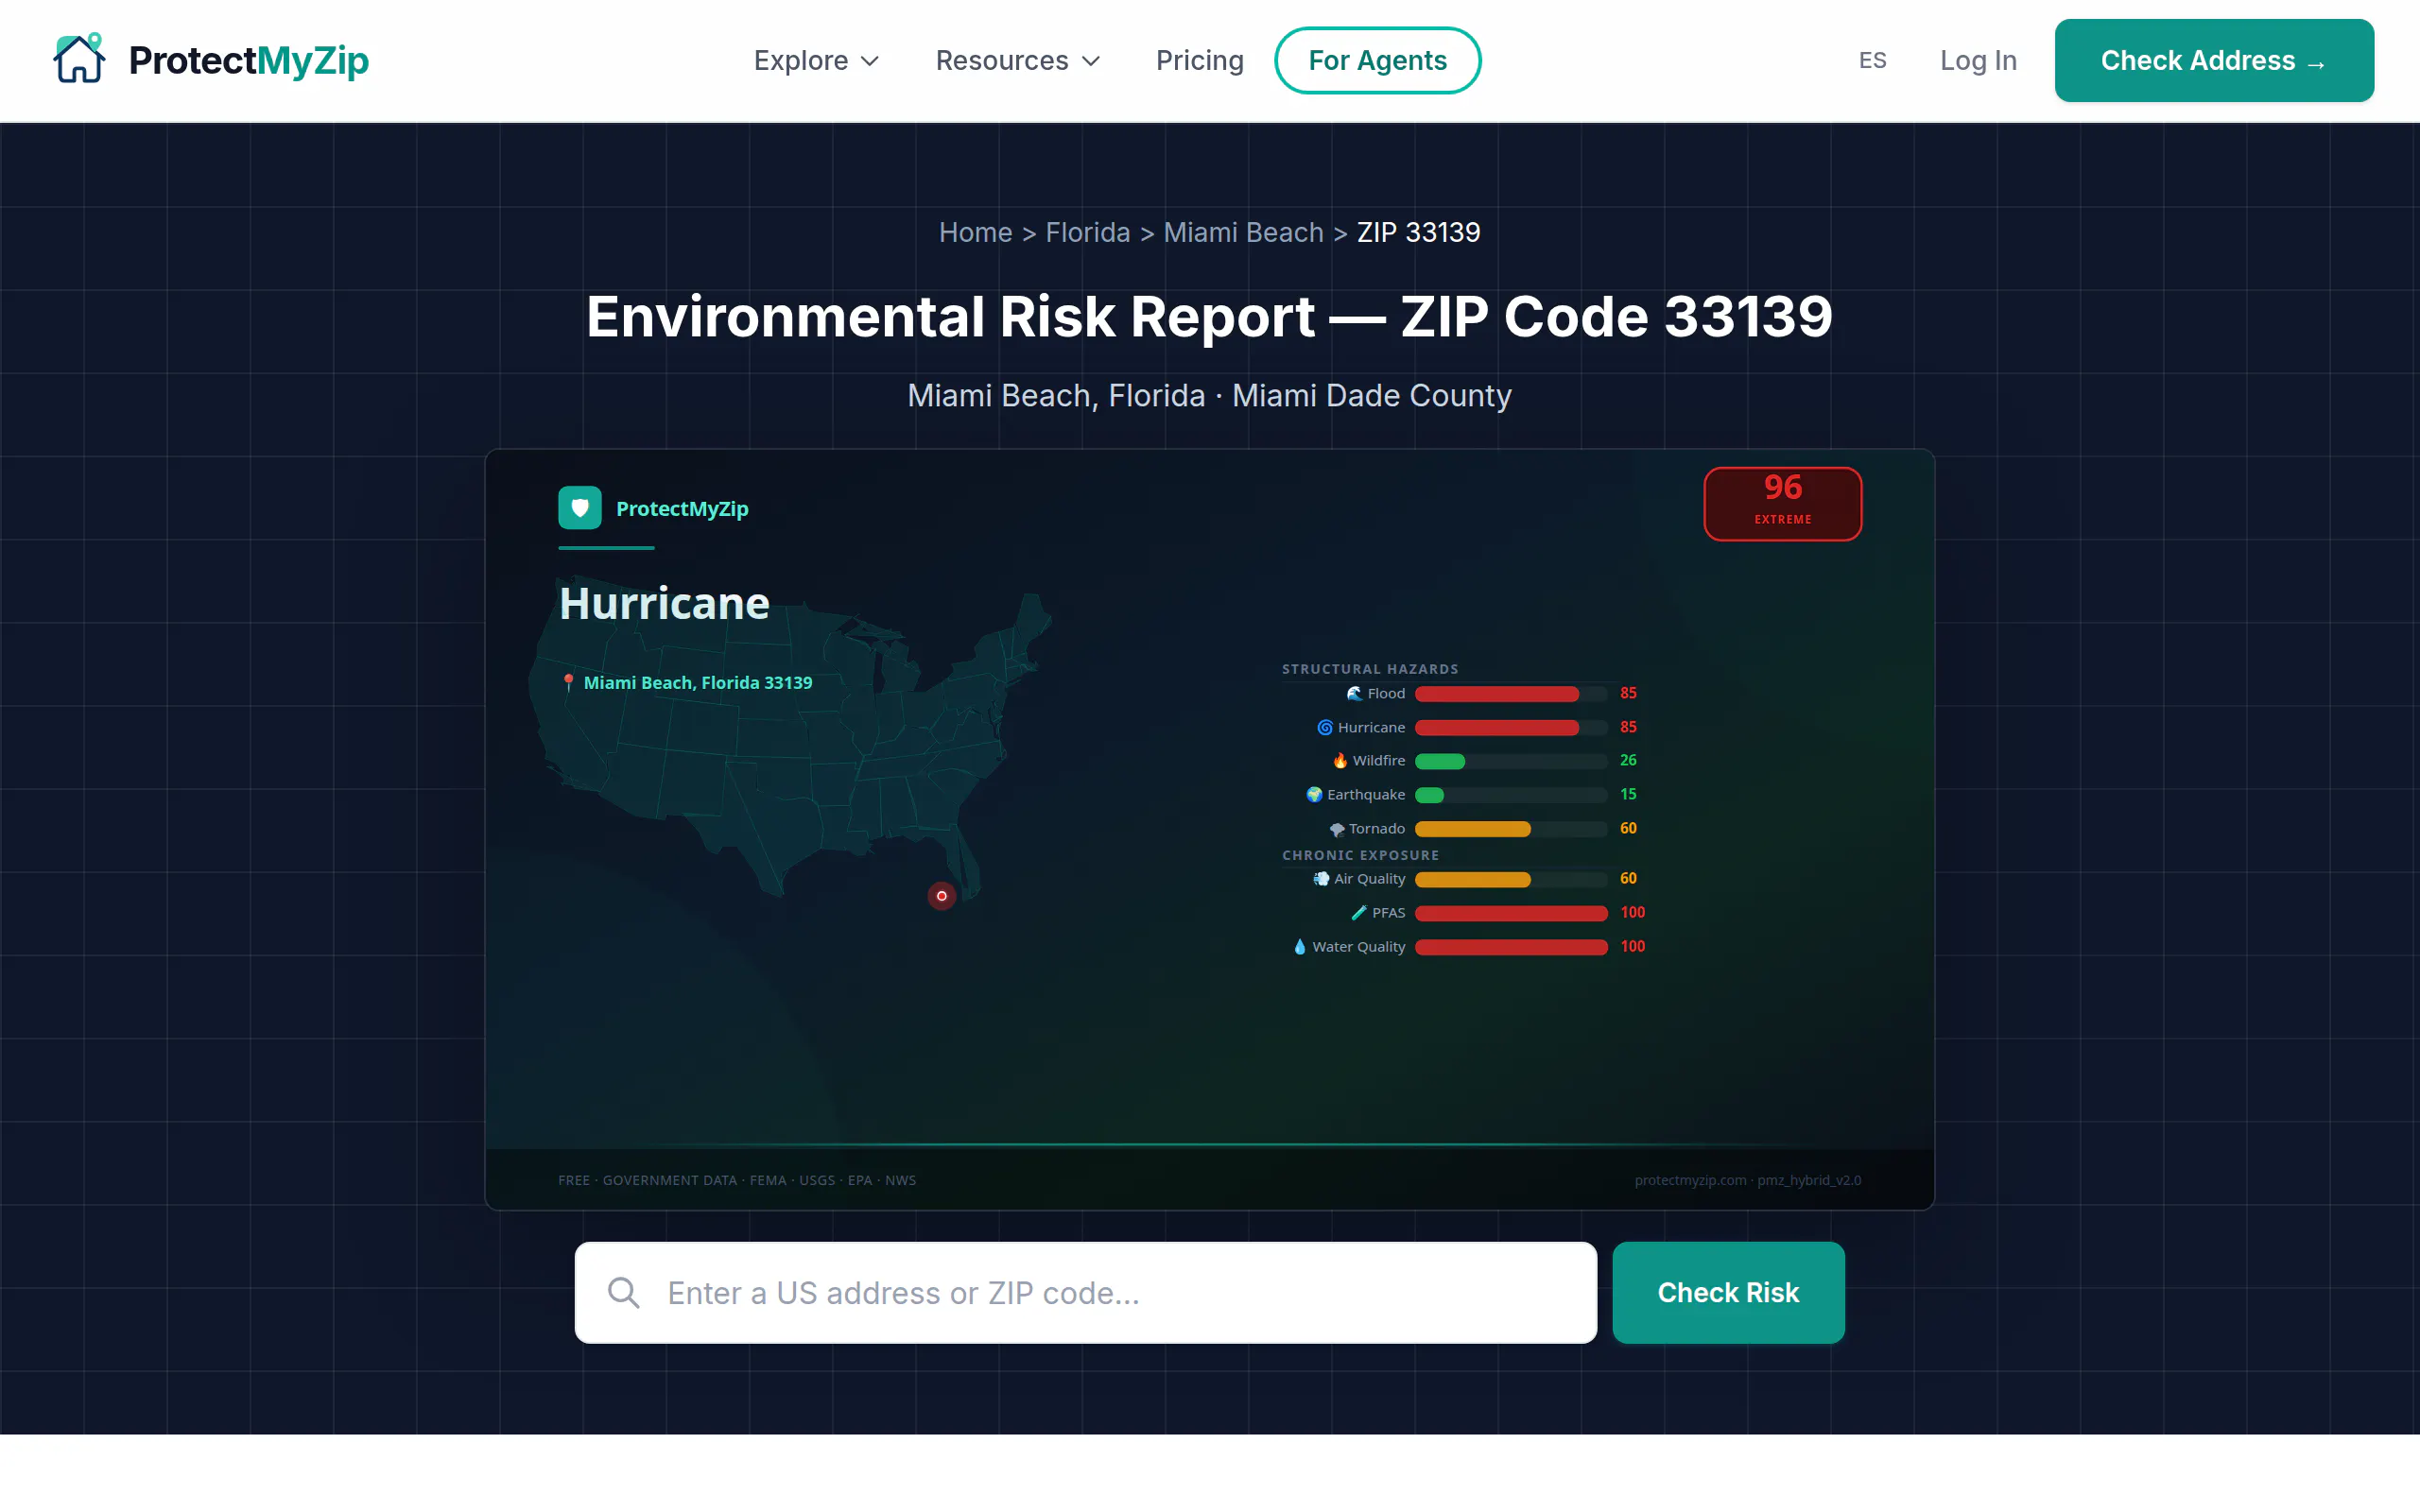Click the Hurricane risk bar

pos(1511,728)
